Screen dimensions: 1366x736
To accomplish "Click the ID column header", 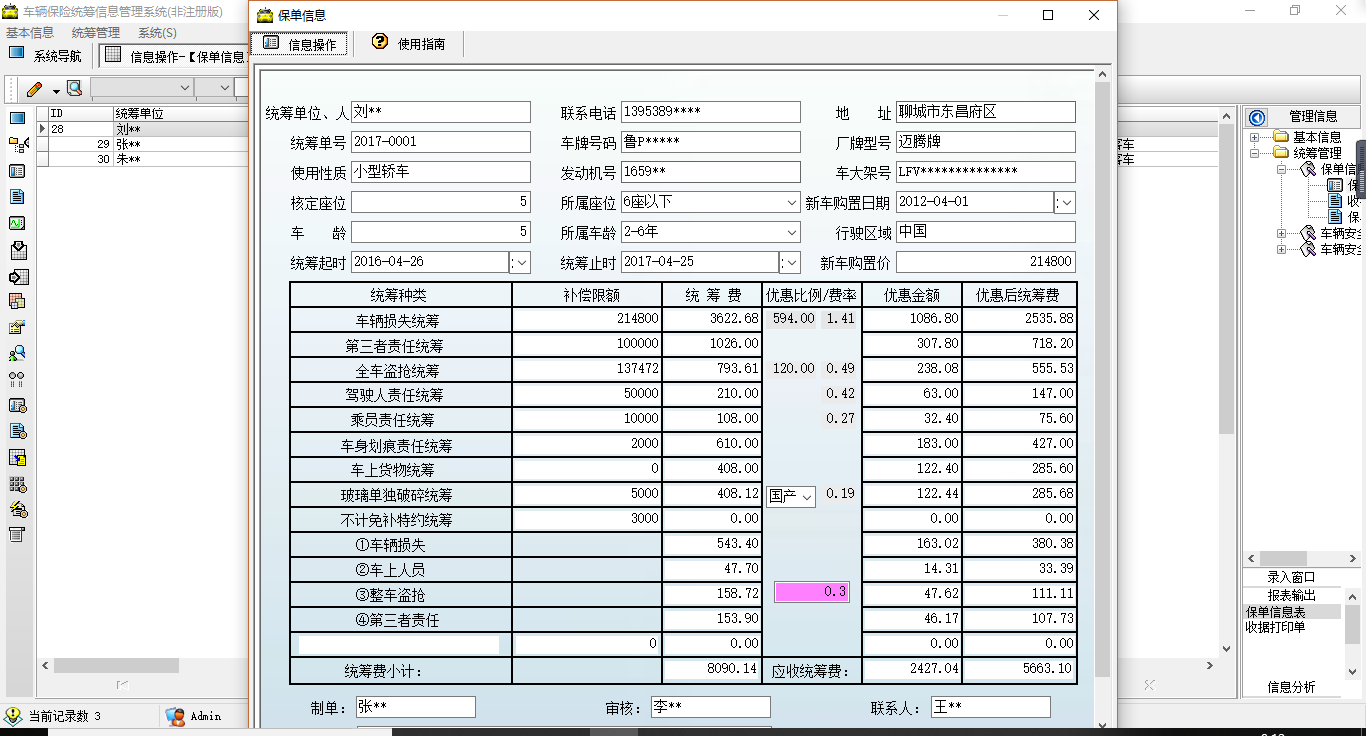I will pos(81,114).
